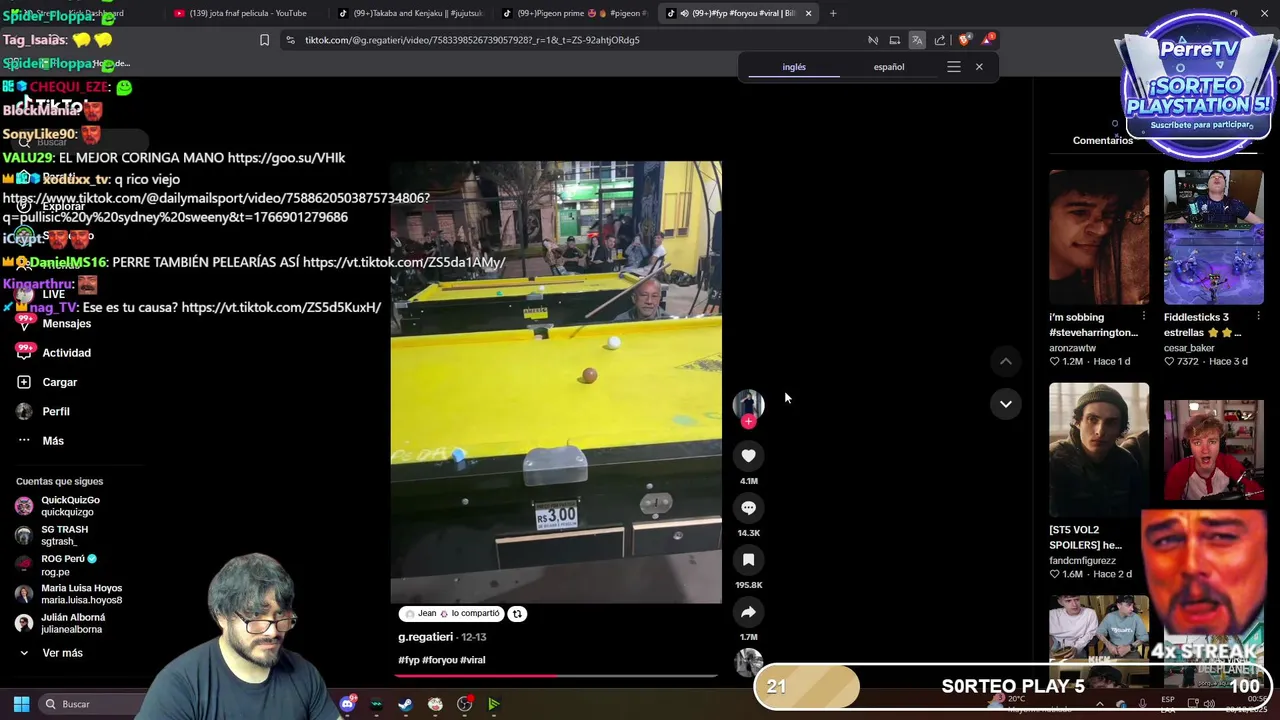Open ROG Perú followed account

pos(69,565)
